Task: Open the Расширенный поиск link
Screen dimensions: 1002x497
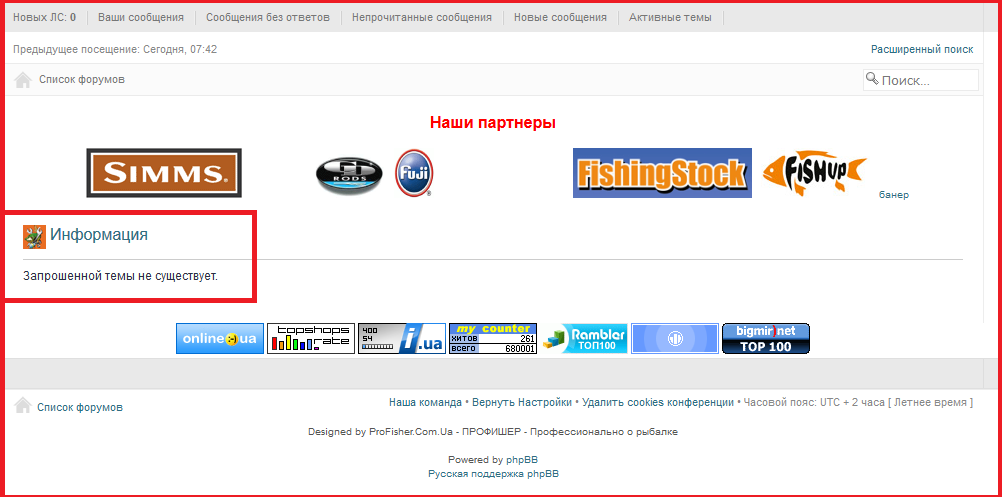Action: (x=921, y=49)
